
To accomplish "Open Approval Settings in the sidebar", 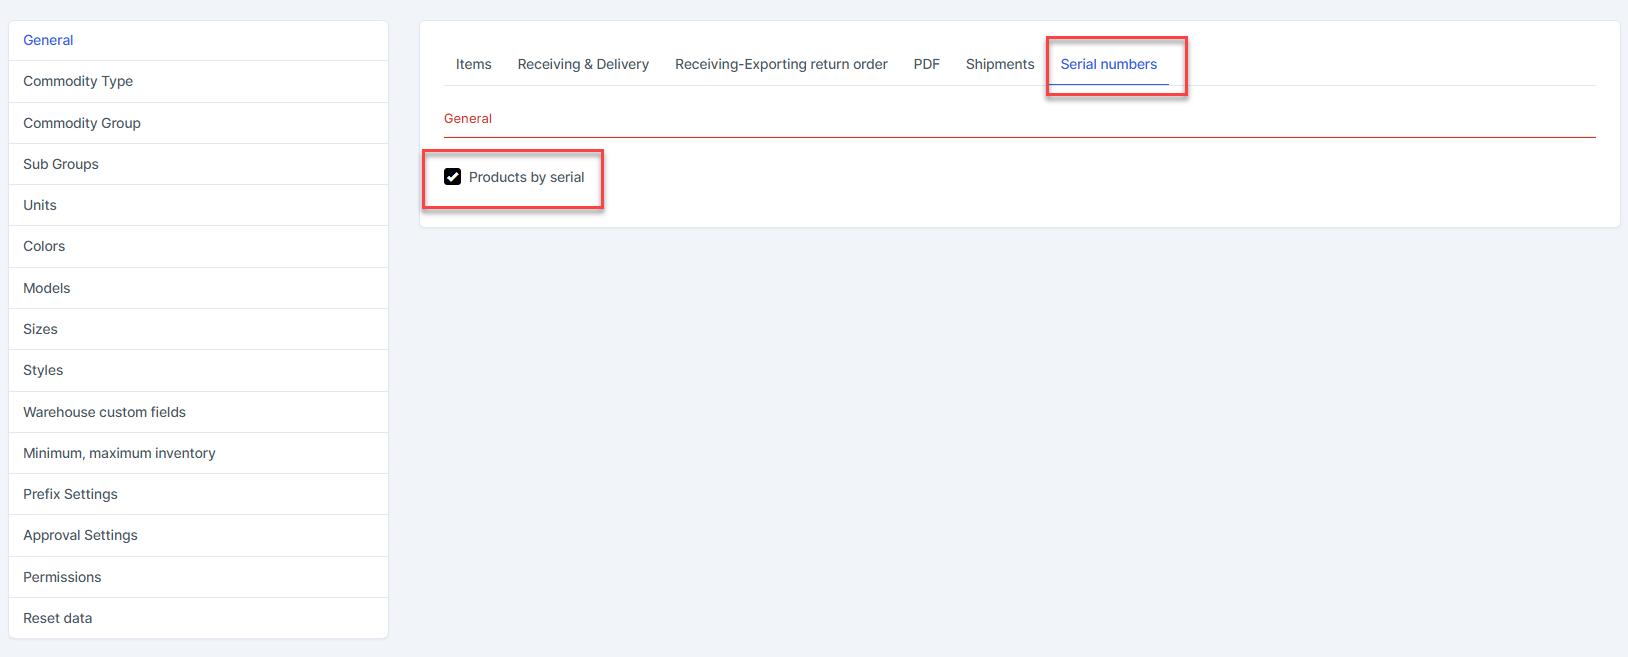I will 80,535.
